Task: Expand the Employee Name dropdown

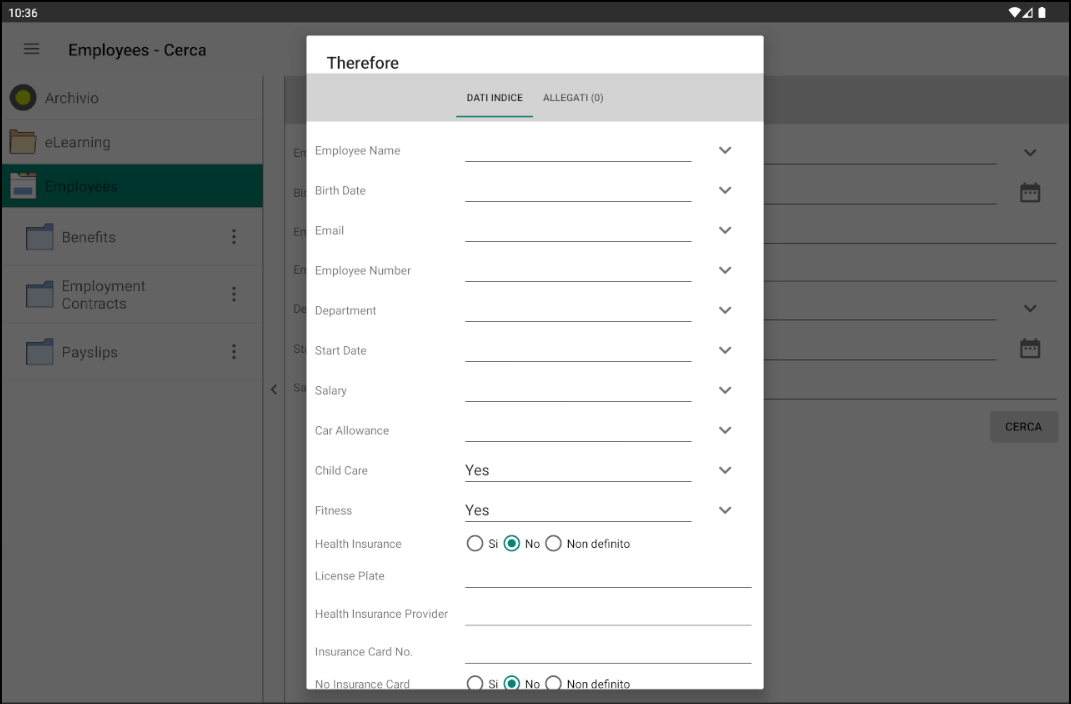Action: [x=725, y=150]
